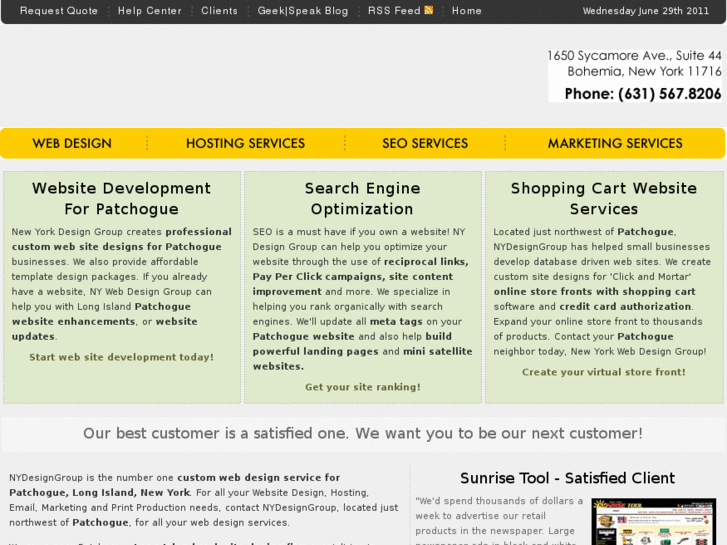Open the WEB DESIGN section
This screenshot has width=727, height=545.
(x=72, y=143)
